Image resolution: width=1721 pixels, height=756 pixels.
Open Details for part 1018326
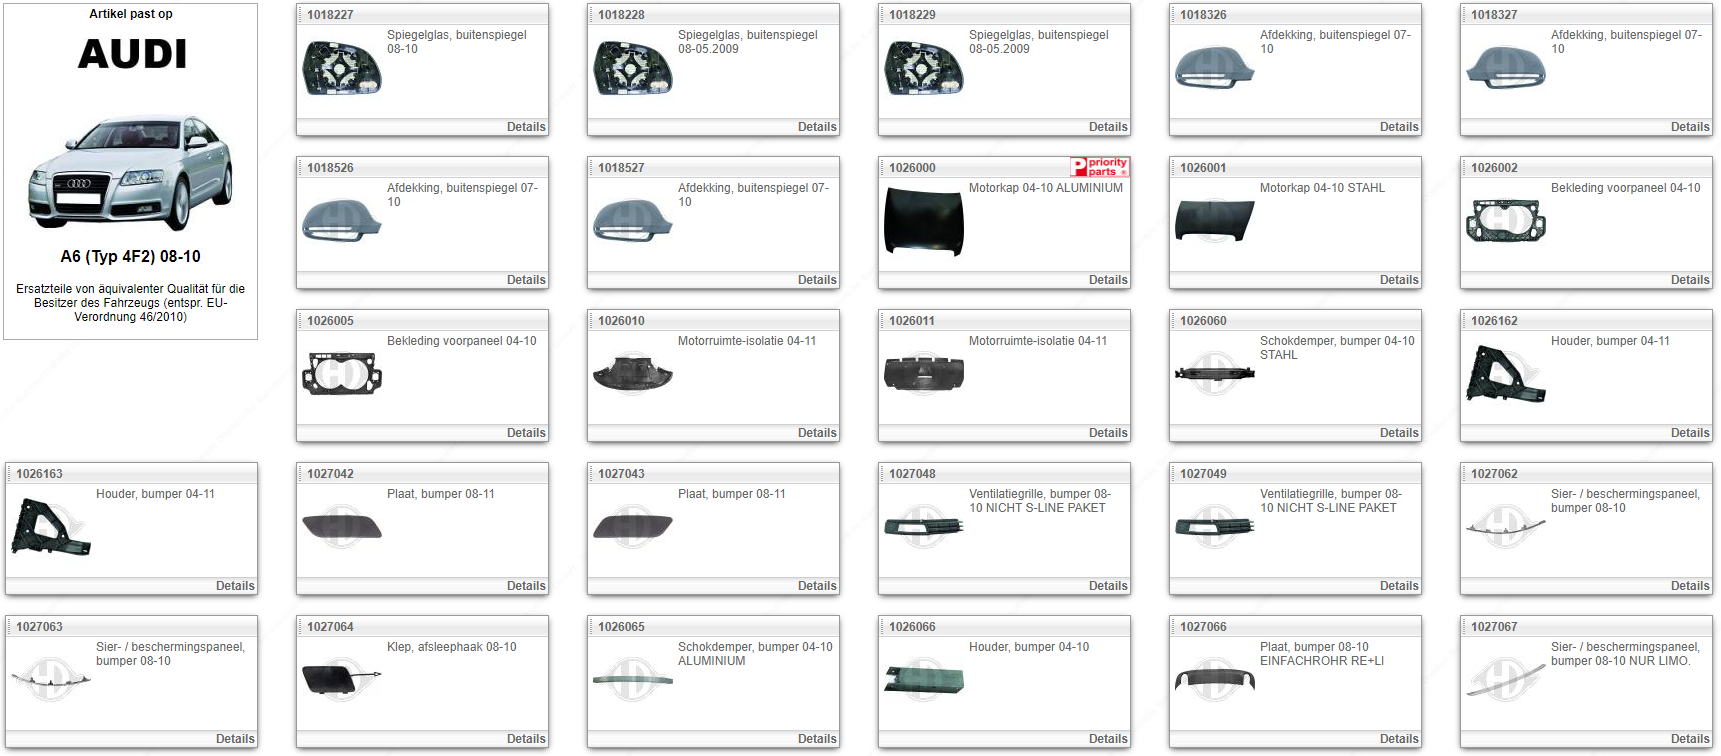click(x=1399, y=127)
